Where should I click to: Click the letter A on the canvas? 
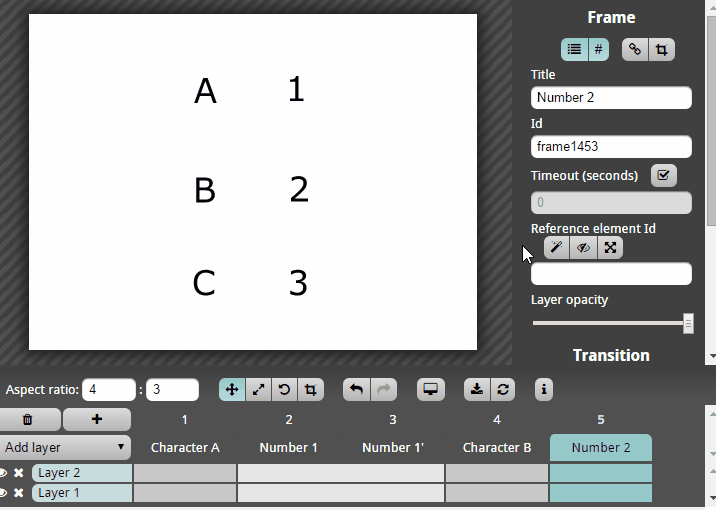tap(205, 91)
